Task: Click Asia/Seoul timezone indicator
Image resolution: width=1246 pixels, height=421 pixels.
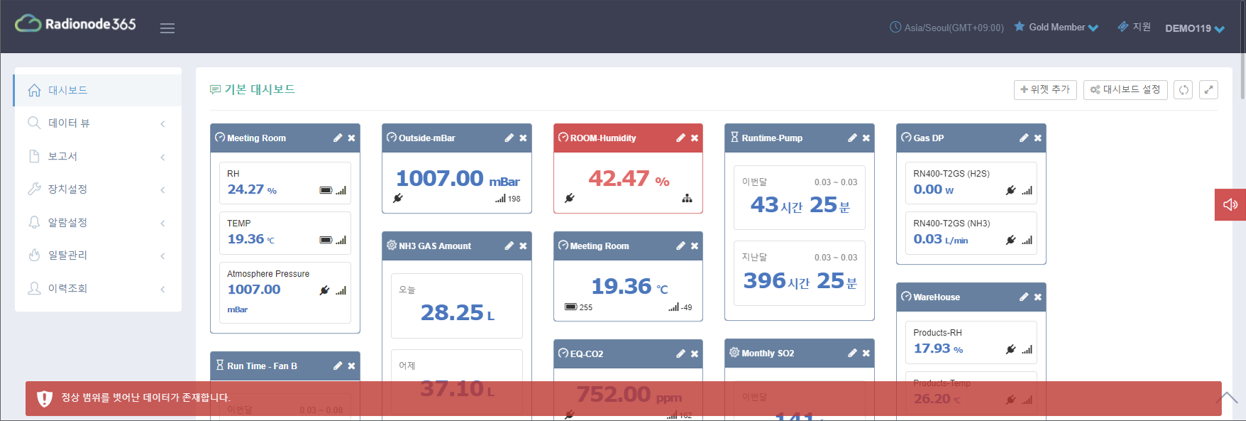Action: (x=946, y=28)
